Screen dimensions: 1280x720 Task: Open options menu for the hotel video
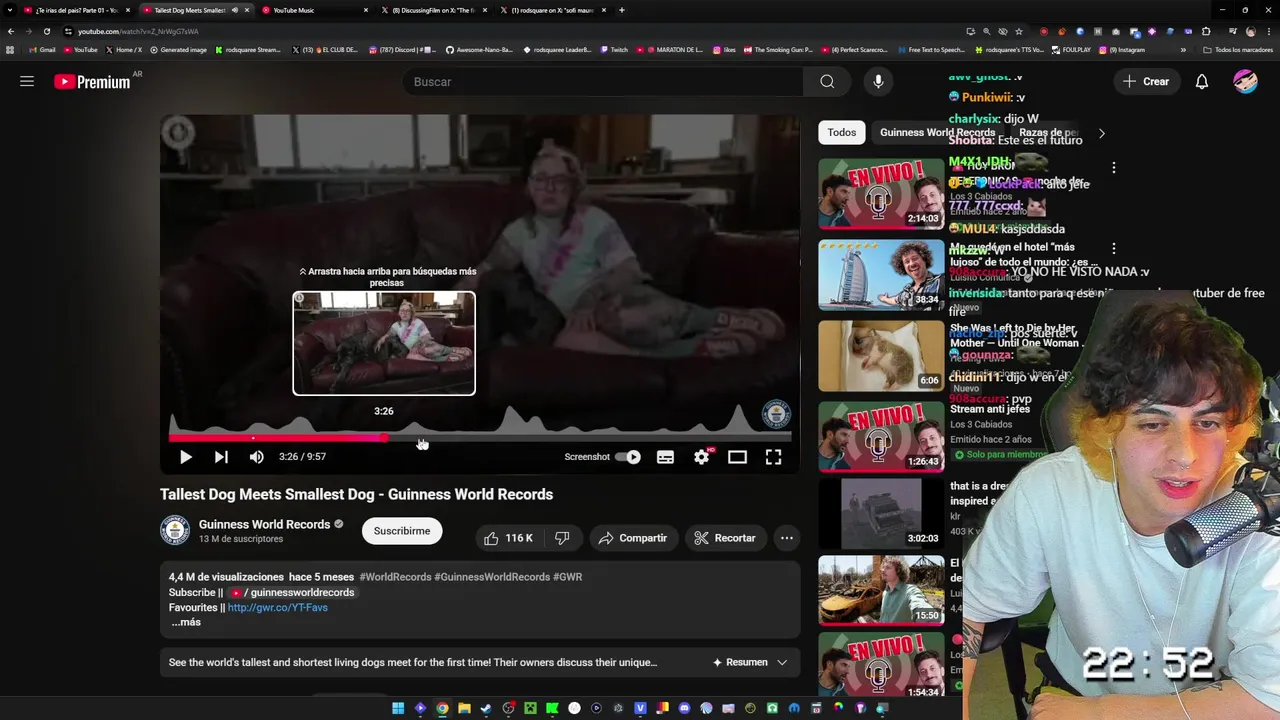point(1113,248)
